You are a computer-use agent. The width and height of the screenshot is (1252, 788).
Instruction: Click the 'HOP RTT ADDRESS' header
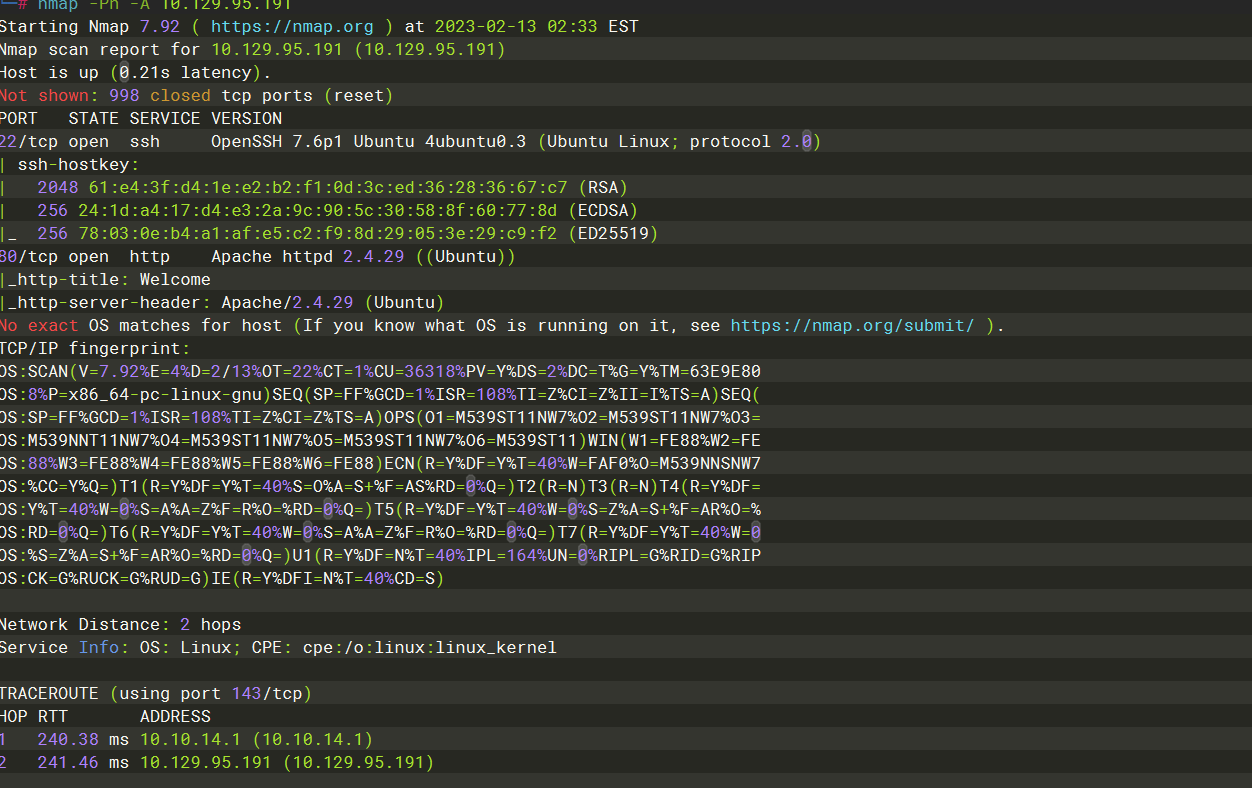(x=105, y=716)
